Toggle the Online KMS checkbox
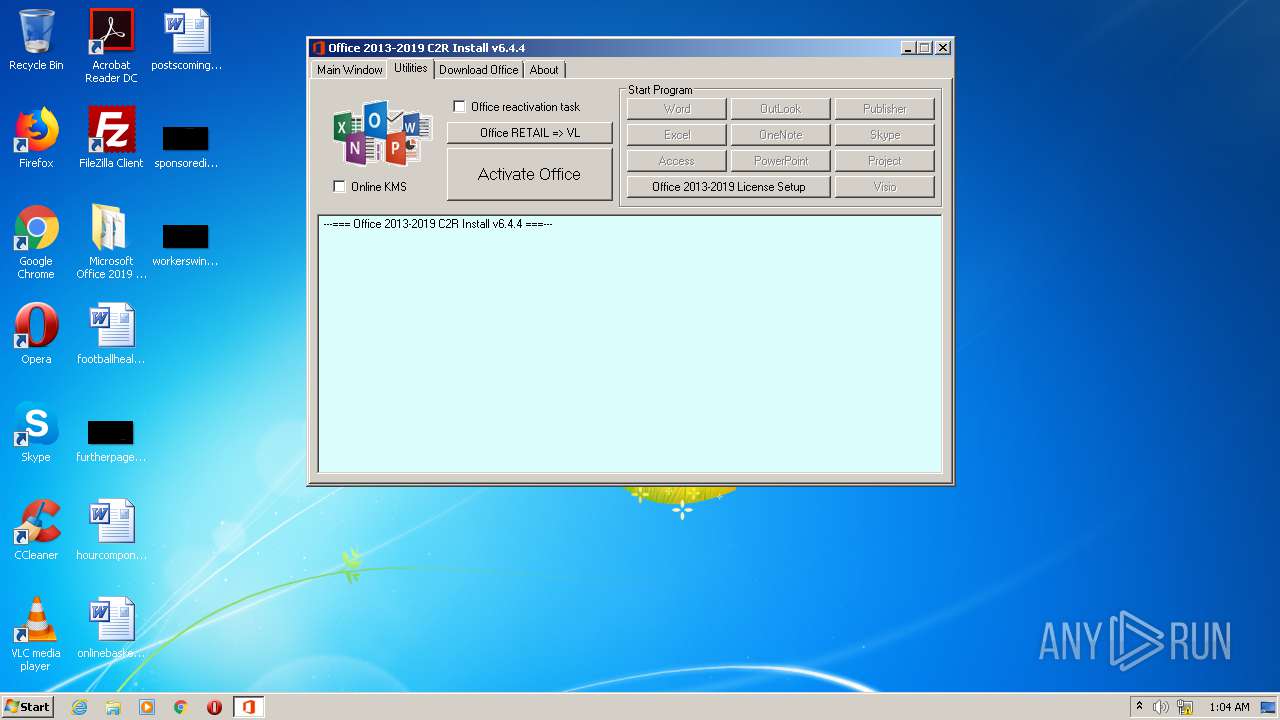 click(339, 187)
